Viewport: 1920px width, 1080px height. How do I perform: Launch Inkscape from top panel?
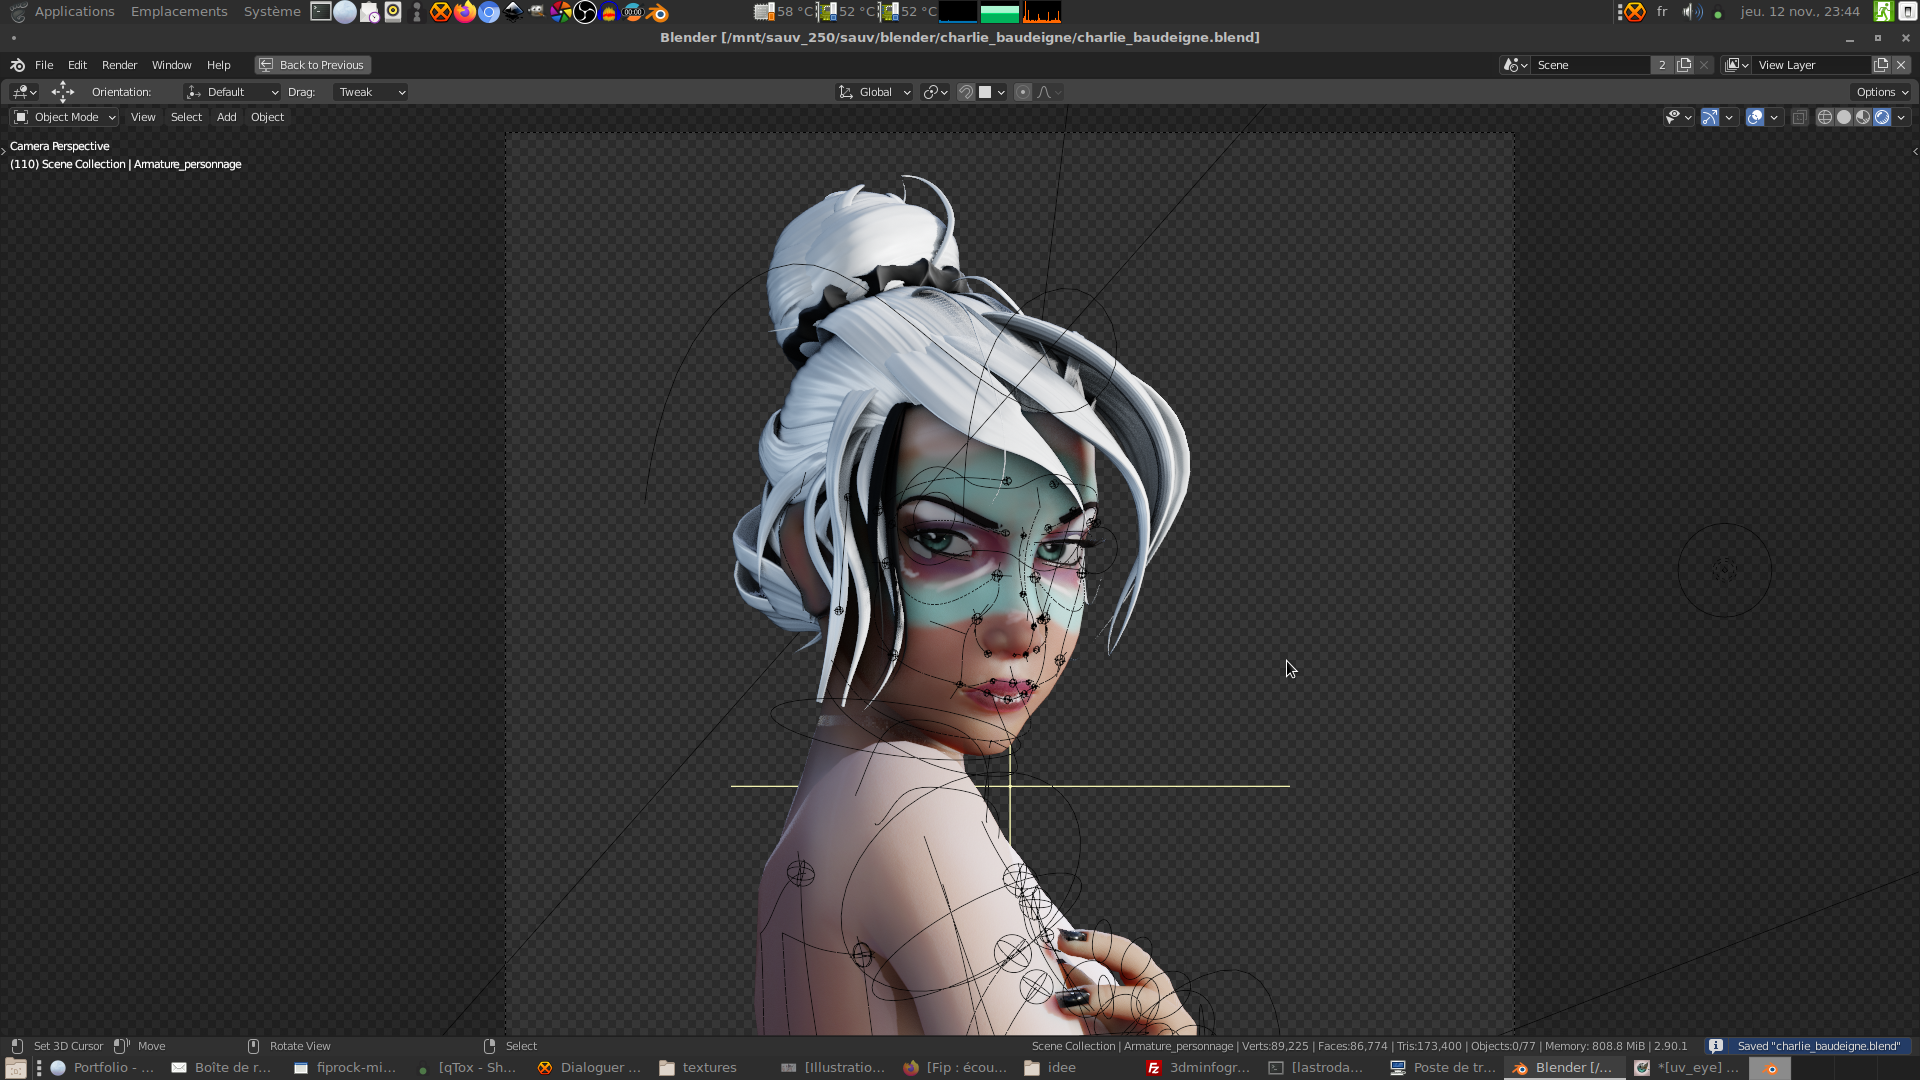click(513, 12)
